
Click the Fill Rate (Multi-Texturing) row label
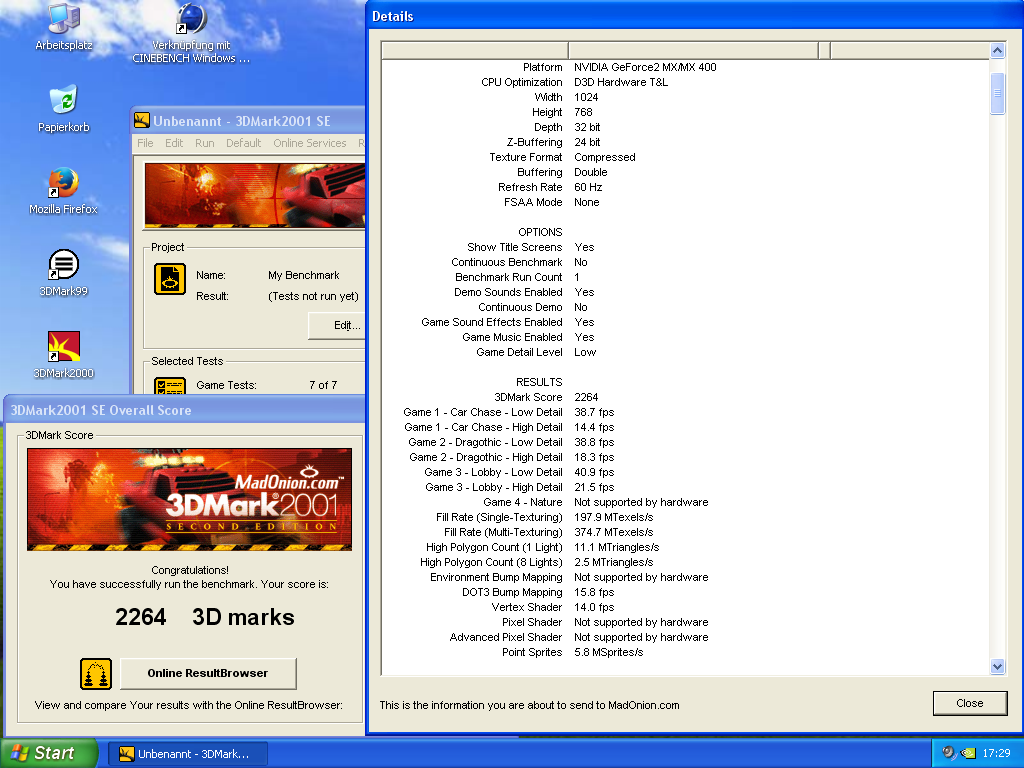coord(503,532)
